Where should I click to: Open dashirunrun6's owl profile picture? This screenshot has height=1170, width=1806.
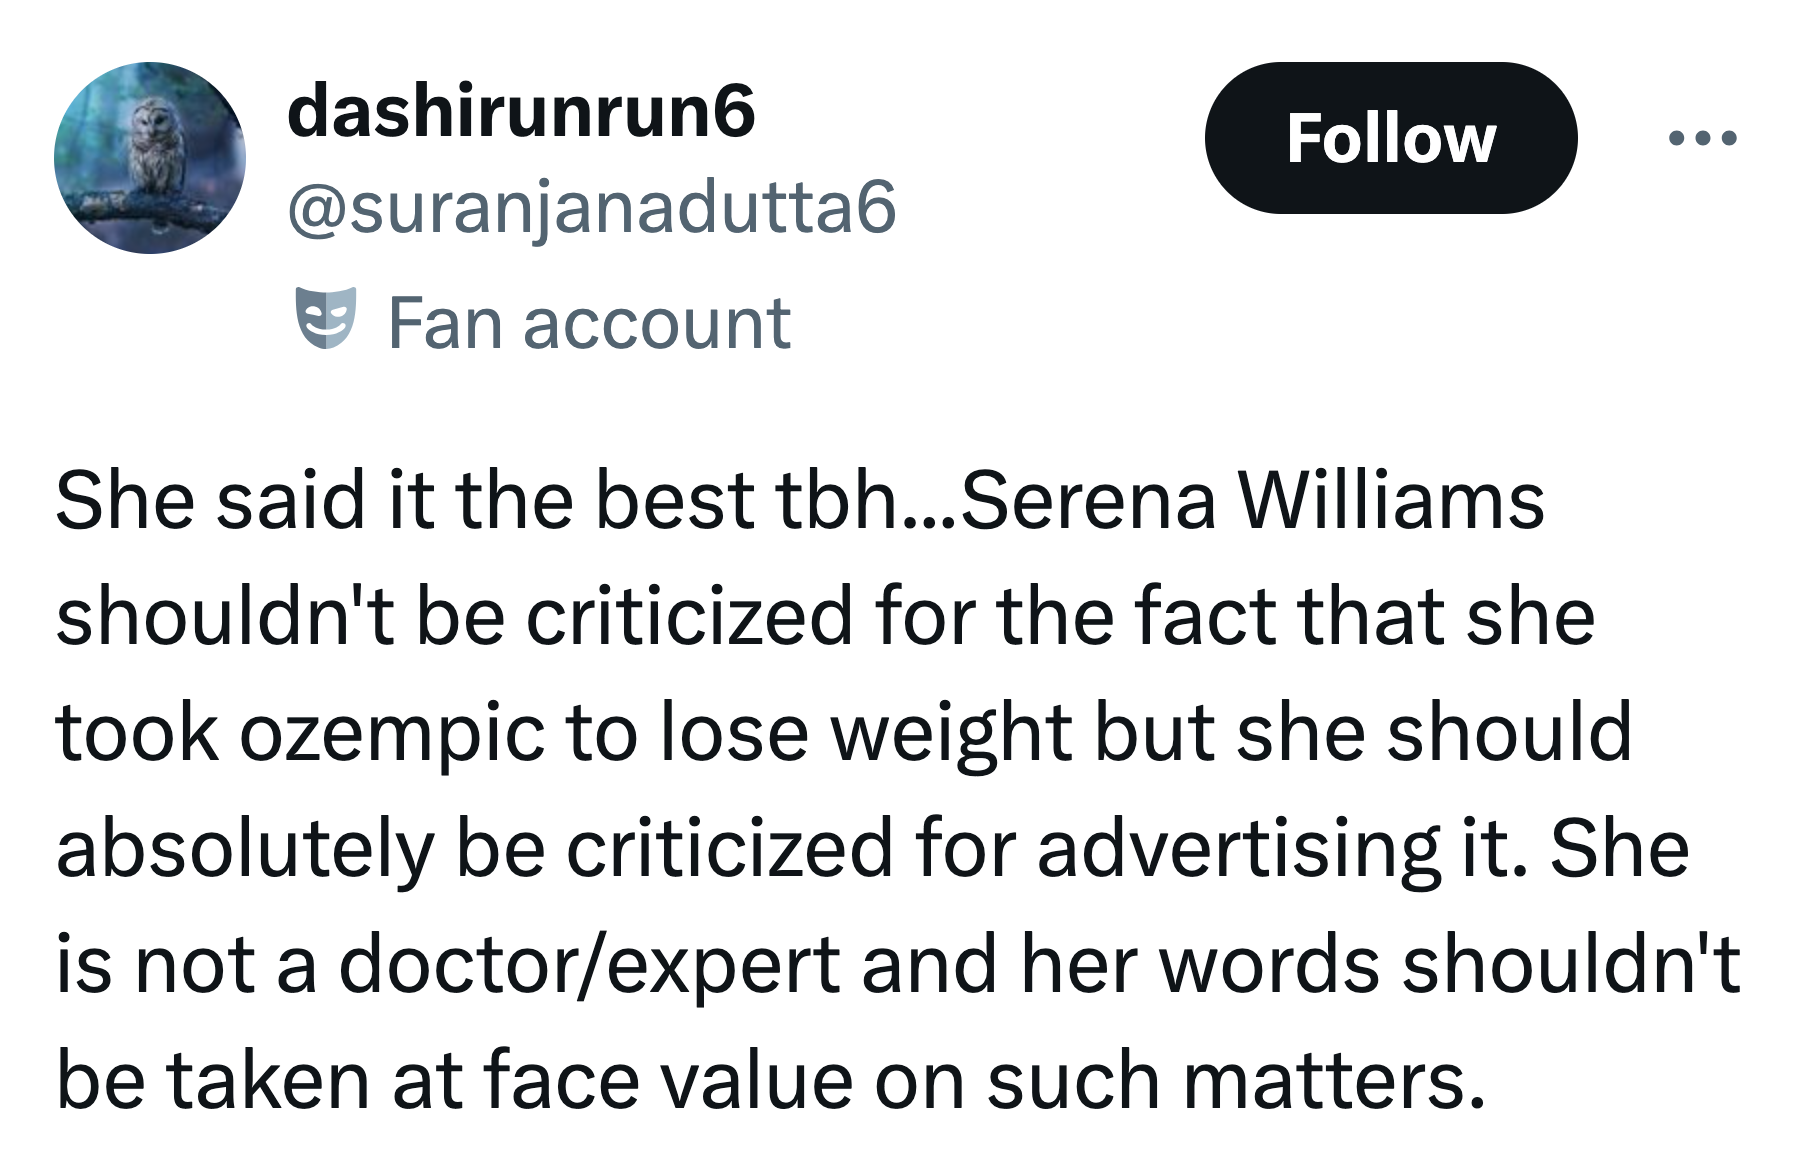pyautogui.click(x=155, y=160)
